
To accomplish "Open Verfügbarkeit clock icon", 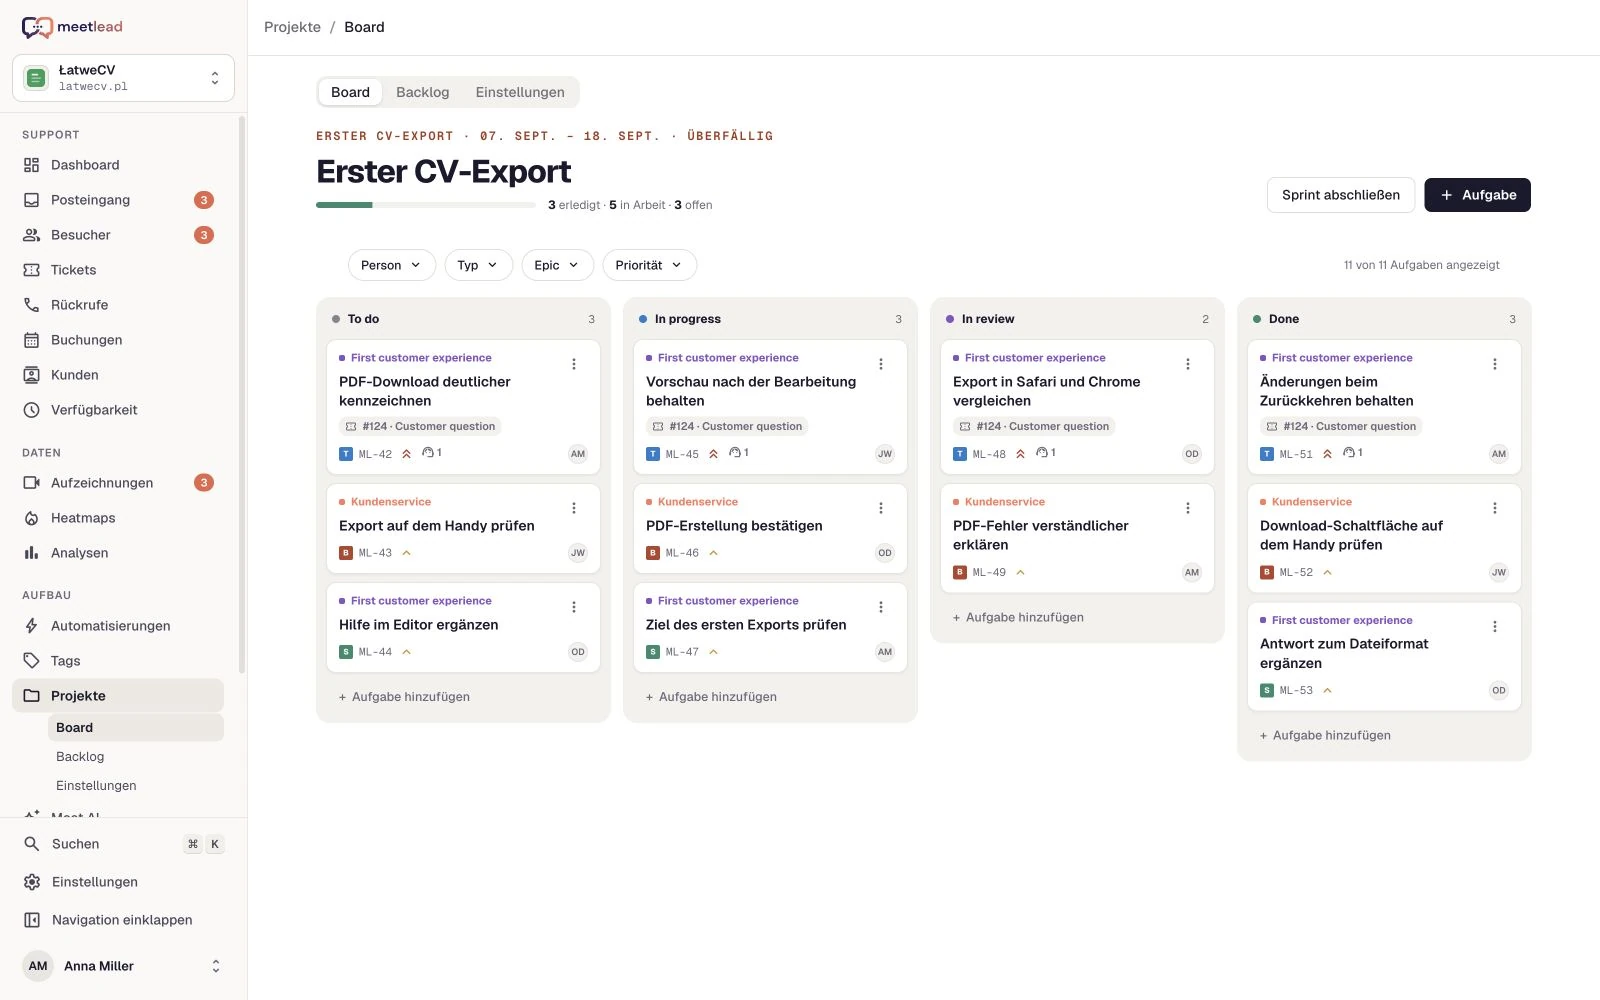I will tap(31, 410).
